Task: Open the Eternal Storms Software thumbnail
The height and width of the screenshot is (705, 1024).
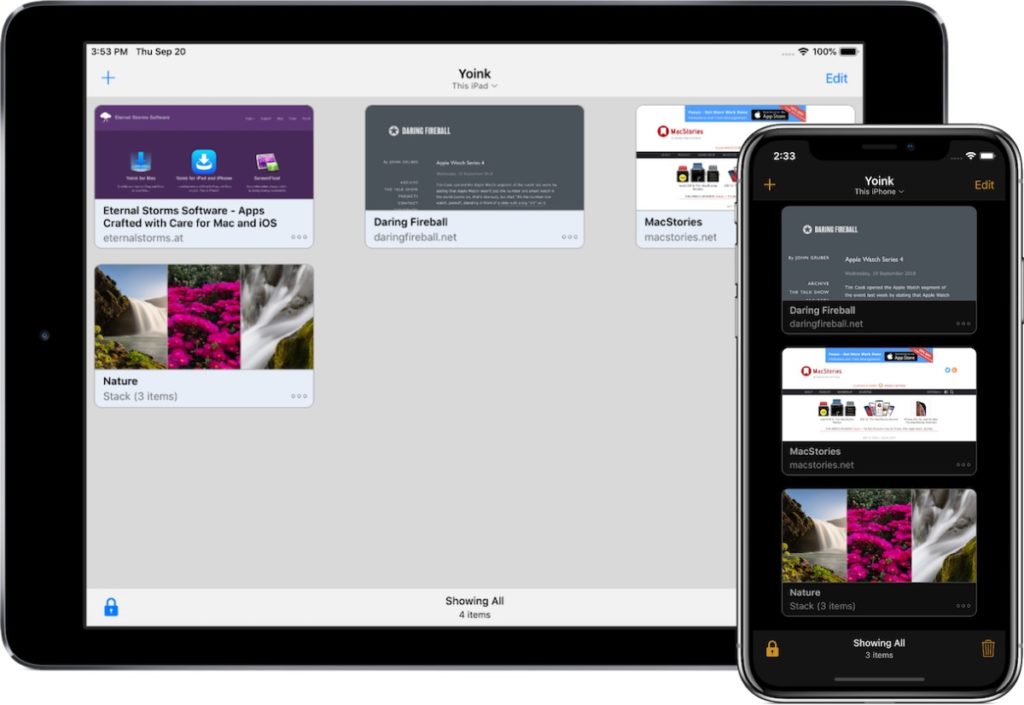Action: 204,152
